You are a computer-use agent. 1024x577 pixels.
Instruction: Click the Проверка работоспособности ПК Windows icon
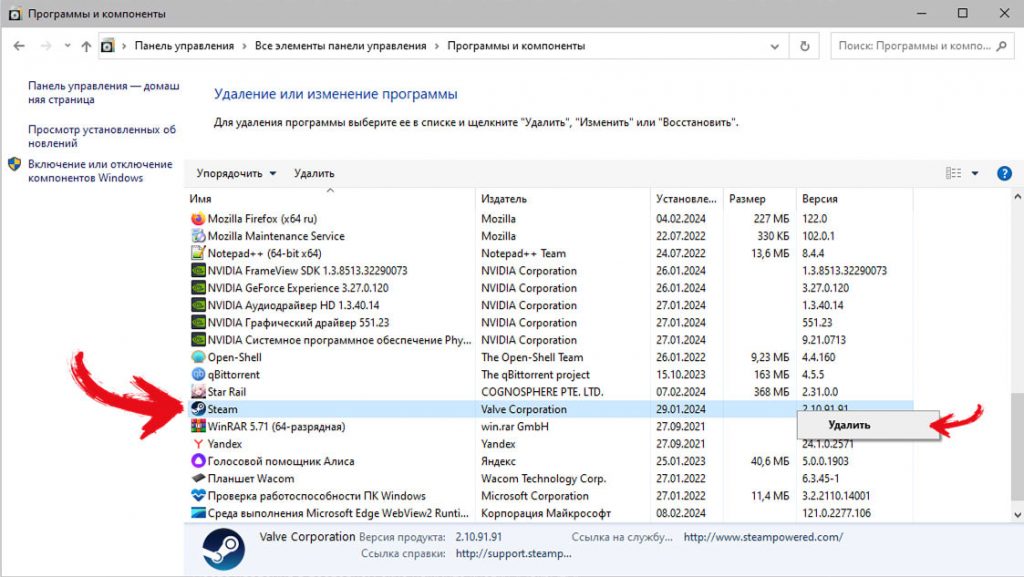tap(198, 495)
